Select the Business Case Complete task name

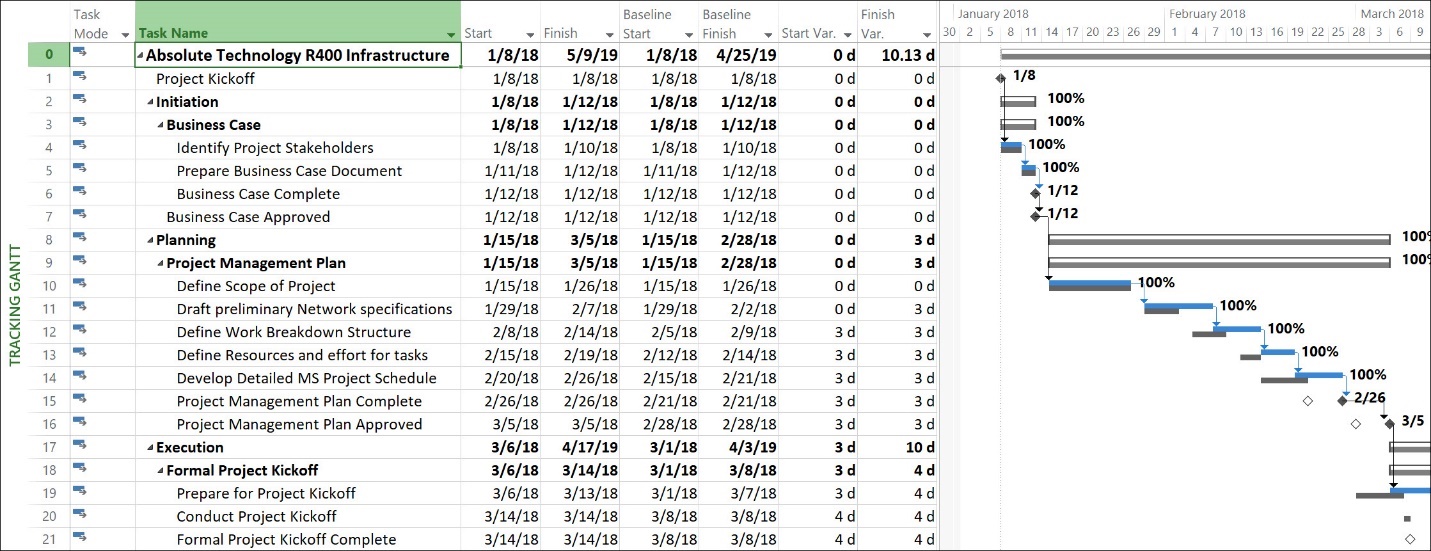pyautogui.click(x=258, y=194)
